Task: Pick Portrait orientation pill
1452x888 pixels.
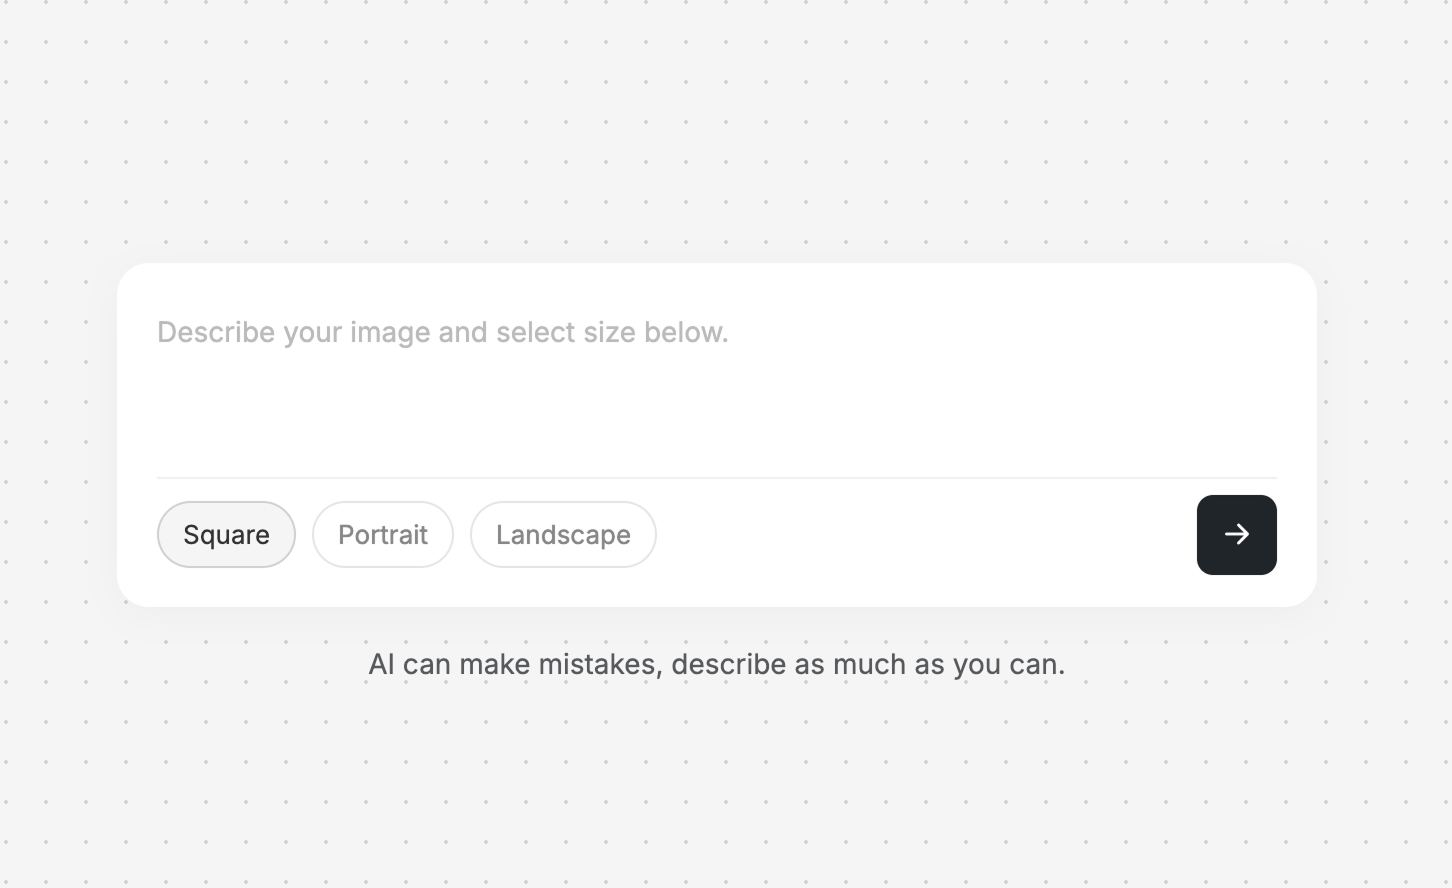Action: (x=383, y=535)
